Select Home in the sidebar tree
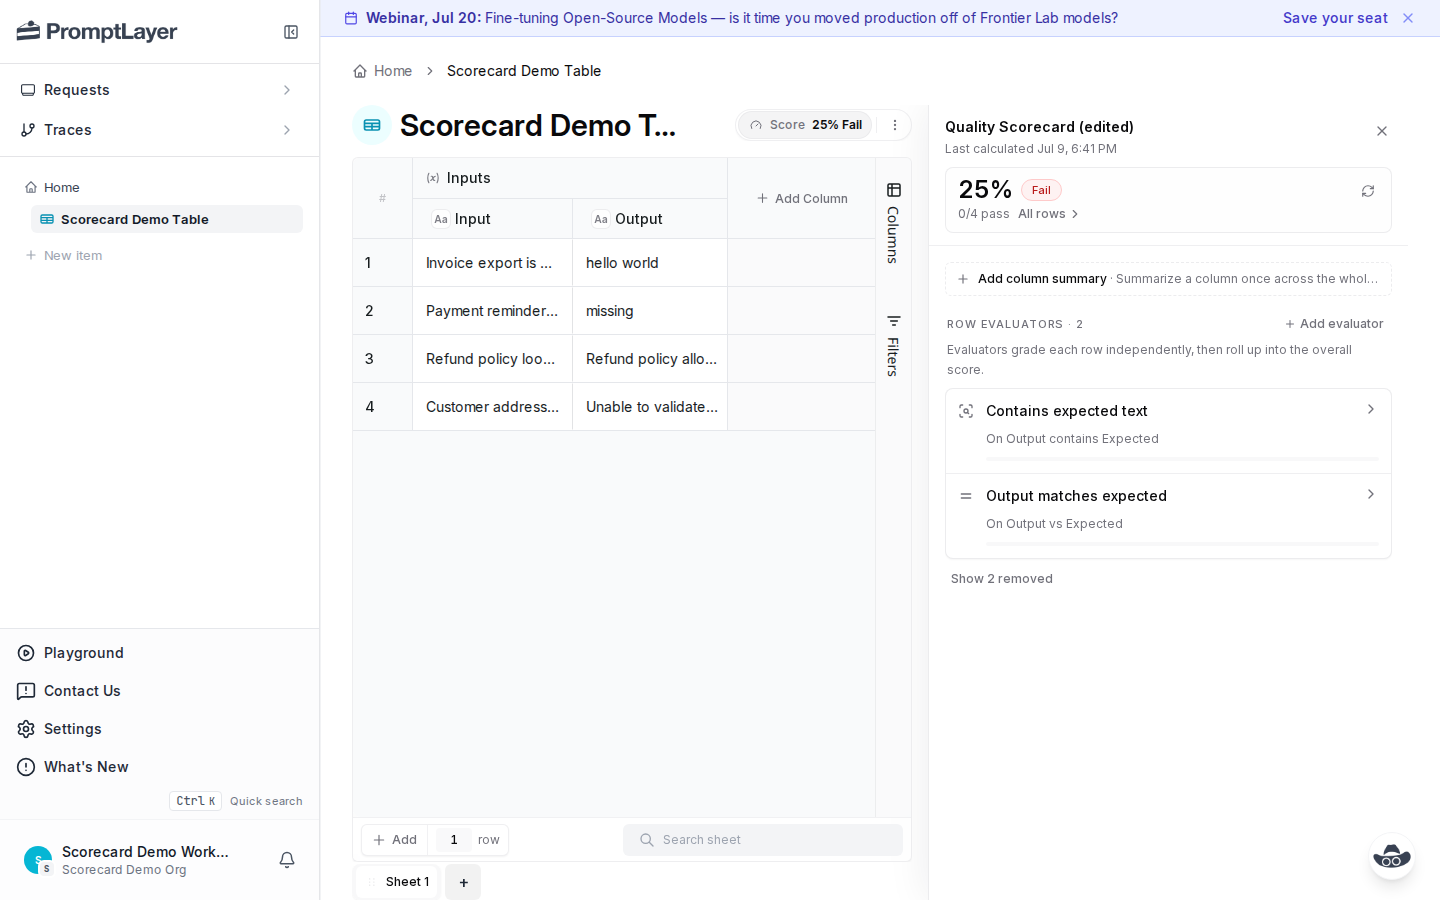1440x900 pixels. (x=61, y=187)
